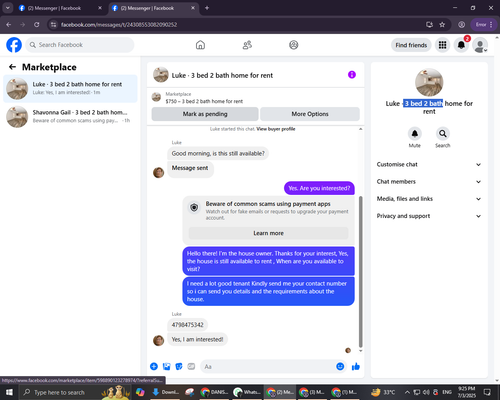Open the Friends icon in top navigation

tap(247, 45)
